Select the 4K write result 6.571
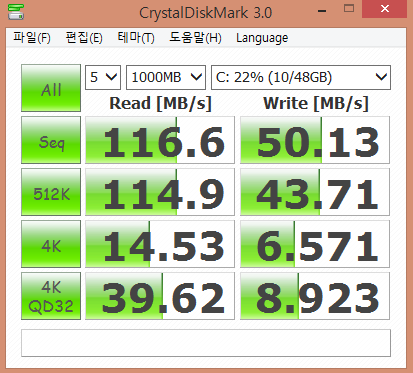 (x=315, y=244)
